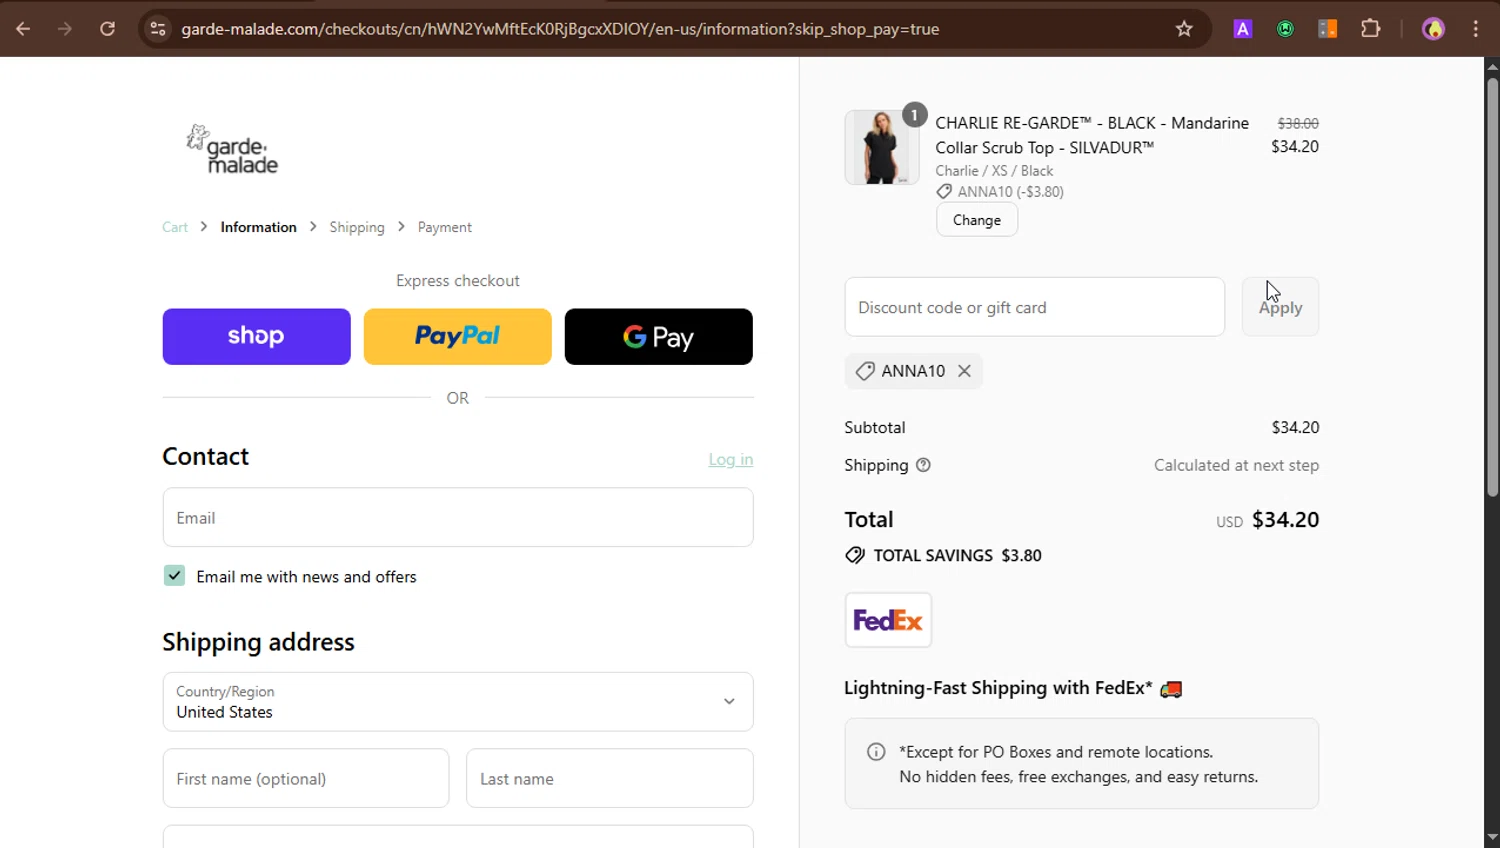Click the scrollbar down arrow
This screenshot has height=848, width=1500.
click(x=1492, y=838)
